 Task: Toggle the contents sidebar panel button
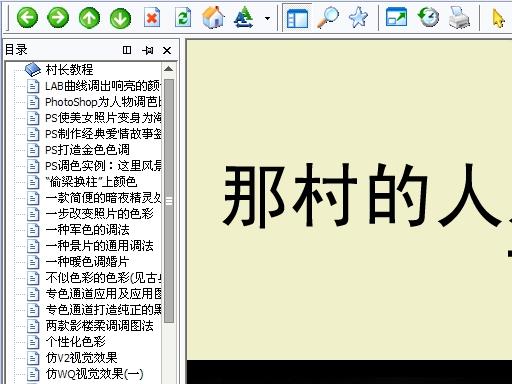[x=297, y=18]
